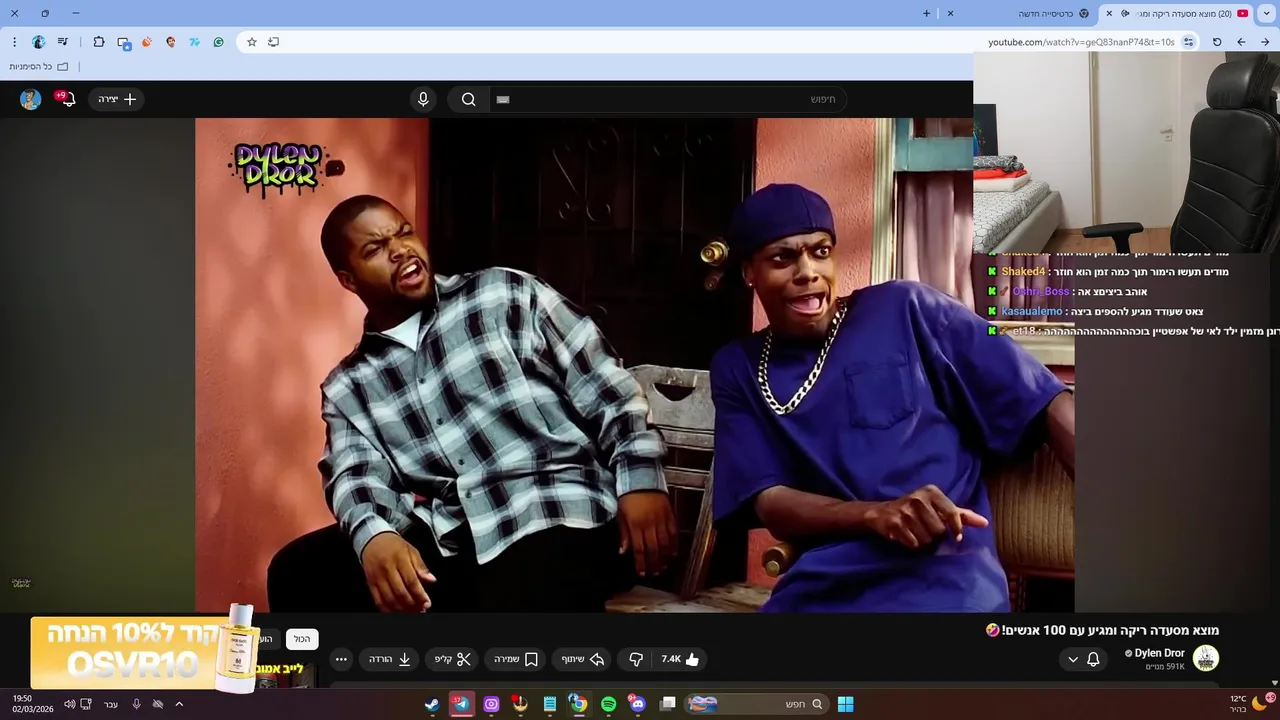The image size is (1280, 720).
Task: Open Chrome from the taskbar
Action: 578,704
